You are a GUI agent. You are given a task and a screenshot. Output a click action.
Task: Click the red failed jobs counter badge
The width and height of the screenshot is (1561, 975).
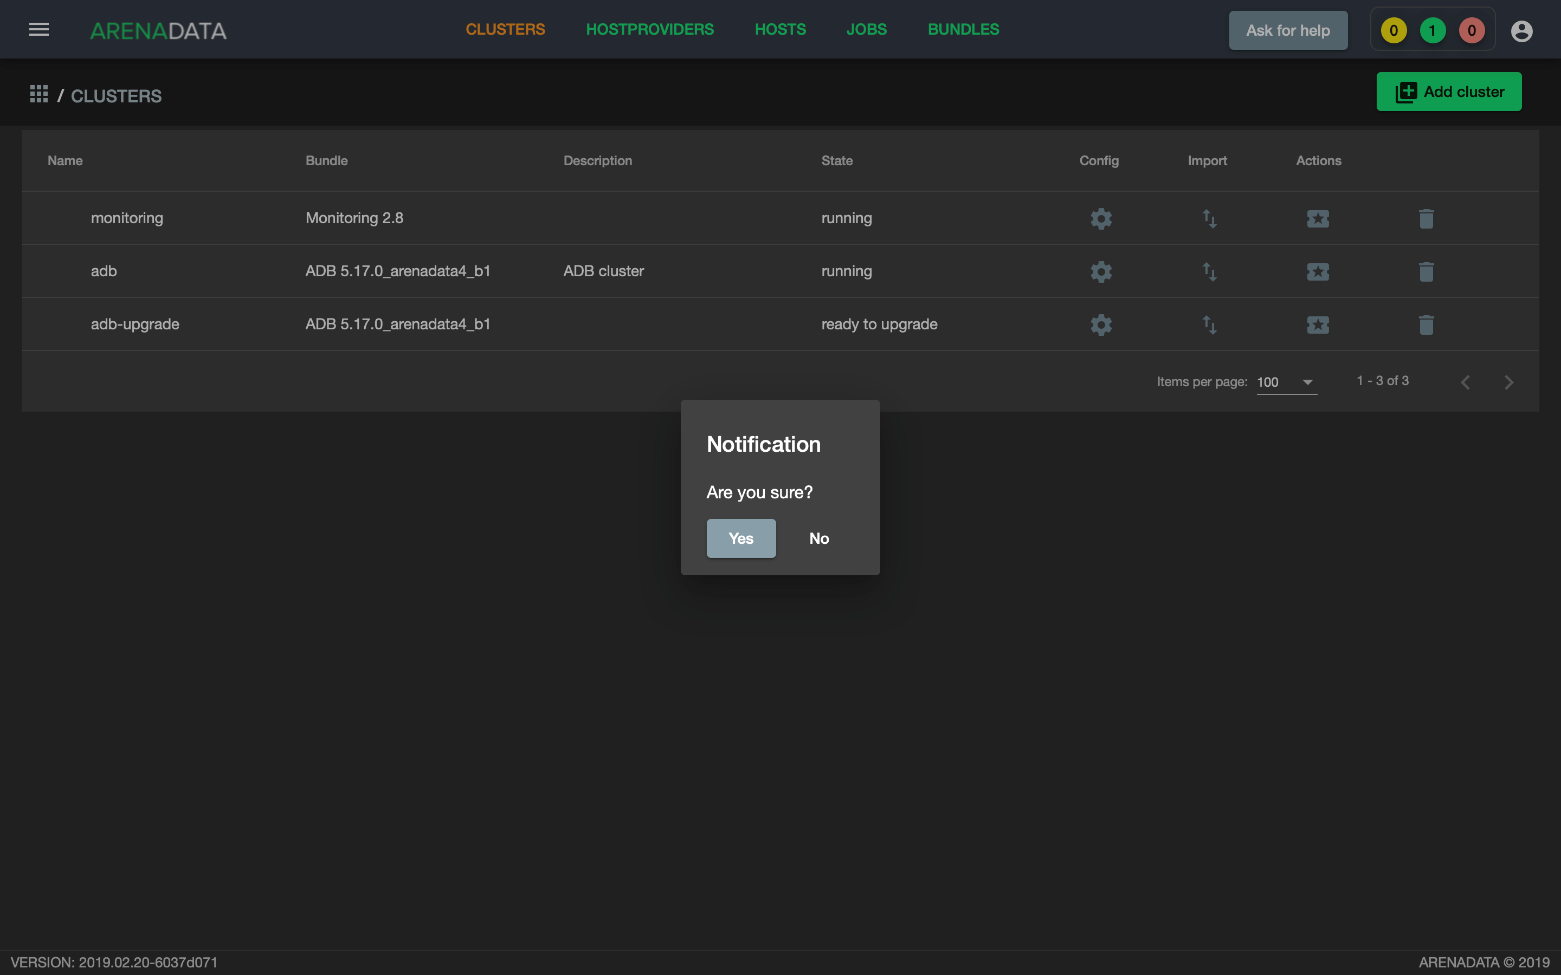point(1471,31)
